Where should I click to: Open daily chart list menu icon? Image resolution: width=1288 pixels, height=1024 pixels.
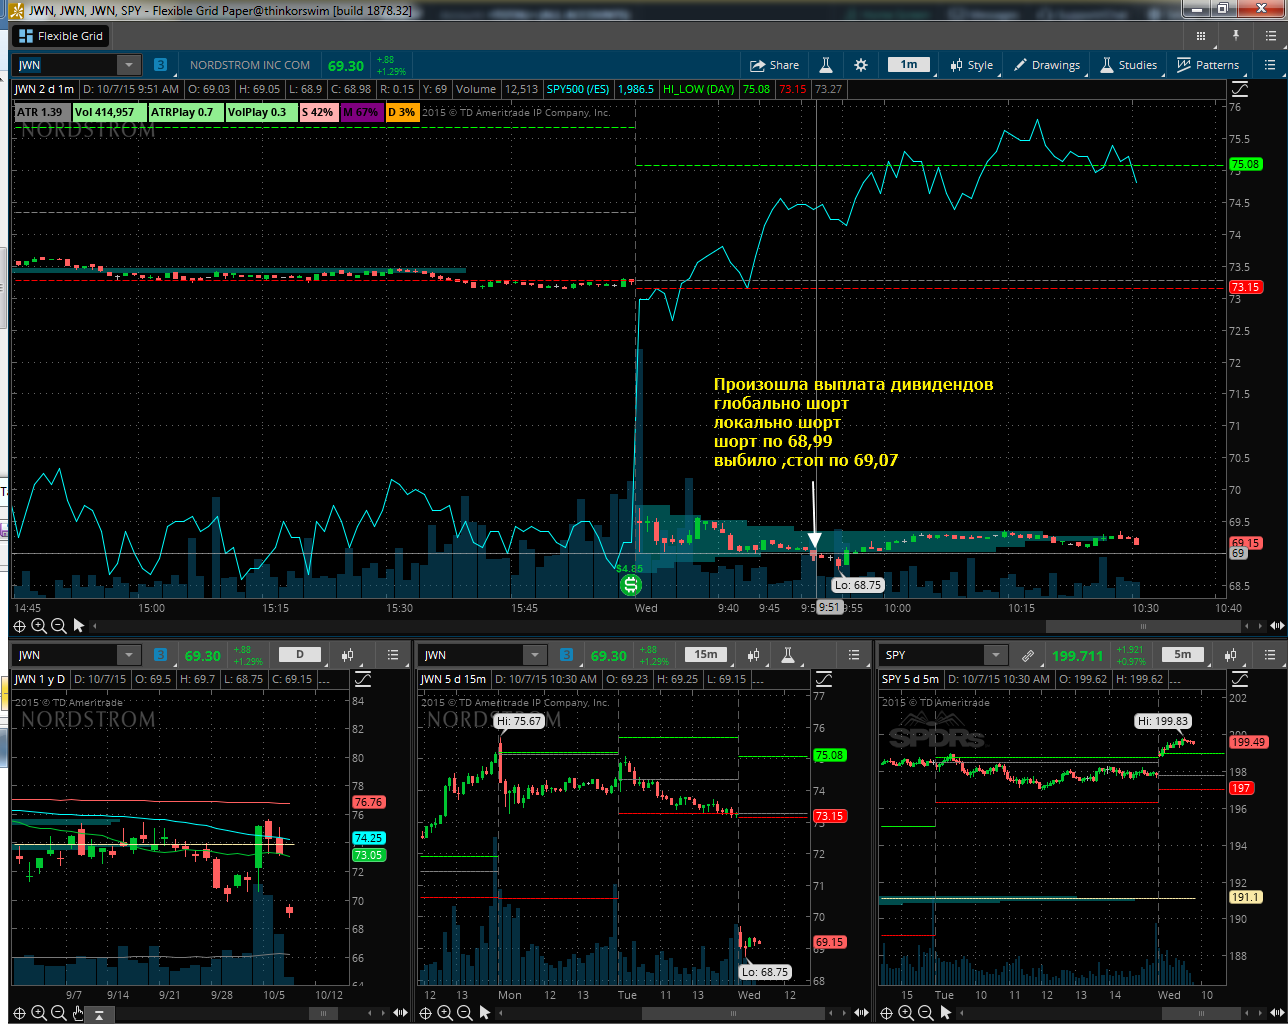(393, 655)
